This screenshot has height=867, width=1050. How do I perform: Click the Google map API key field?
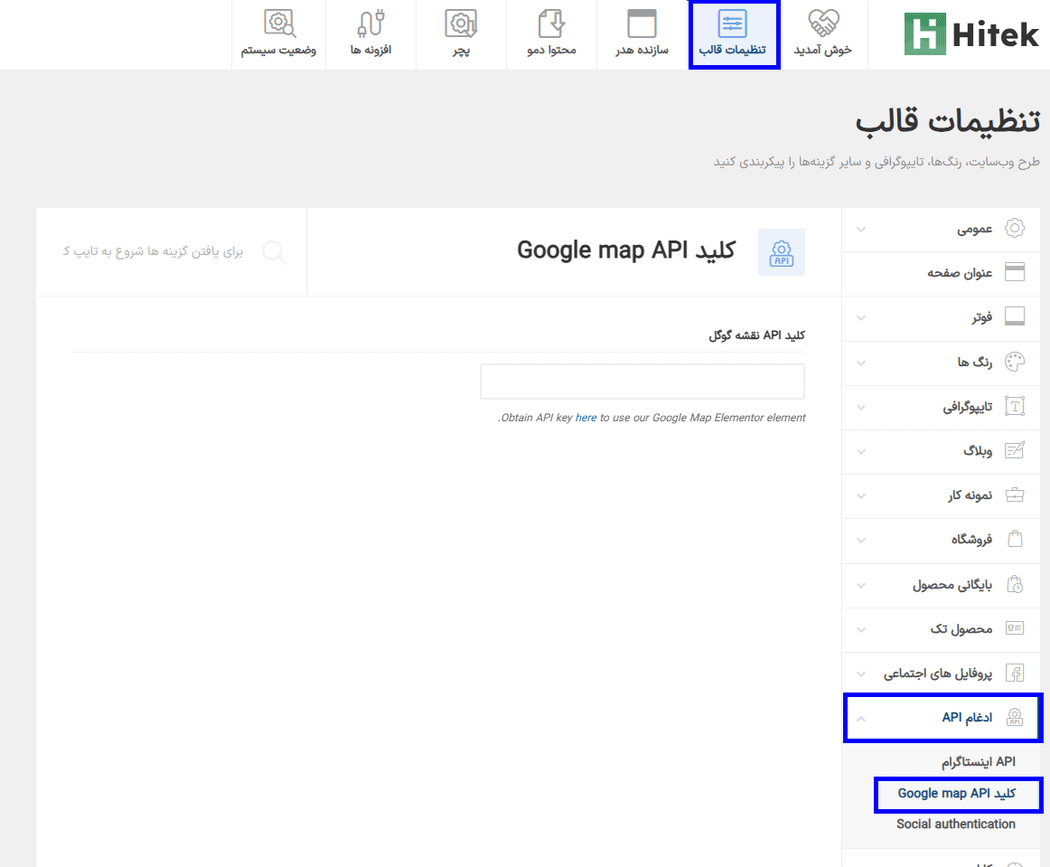click(x=642, y=382)
